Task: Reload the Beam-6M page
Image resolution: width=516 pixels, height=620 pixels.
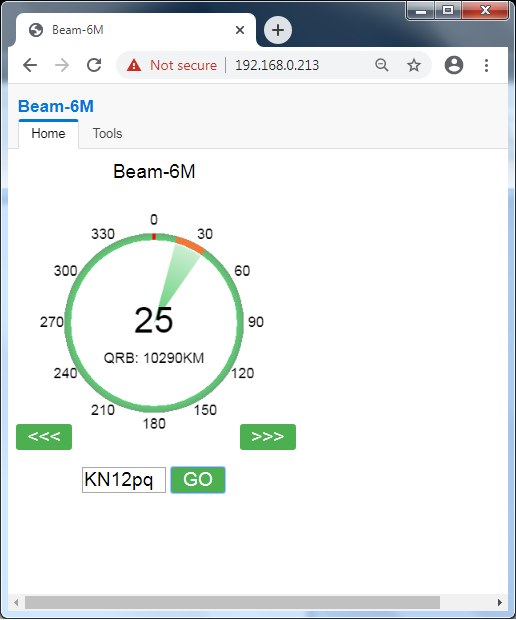Action: [94, 65]
